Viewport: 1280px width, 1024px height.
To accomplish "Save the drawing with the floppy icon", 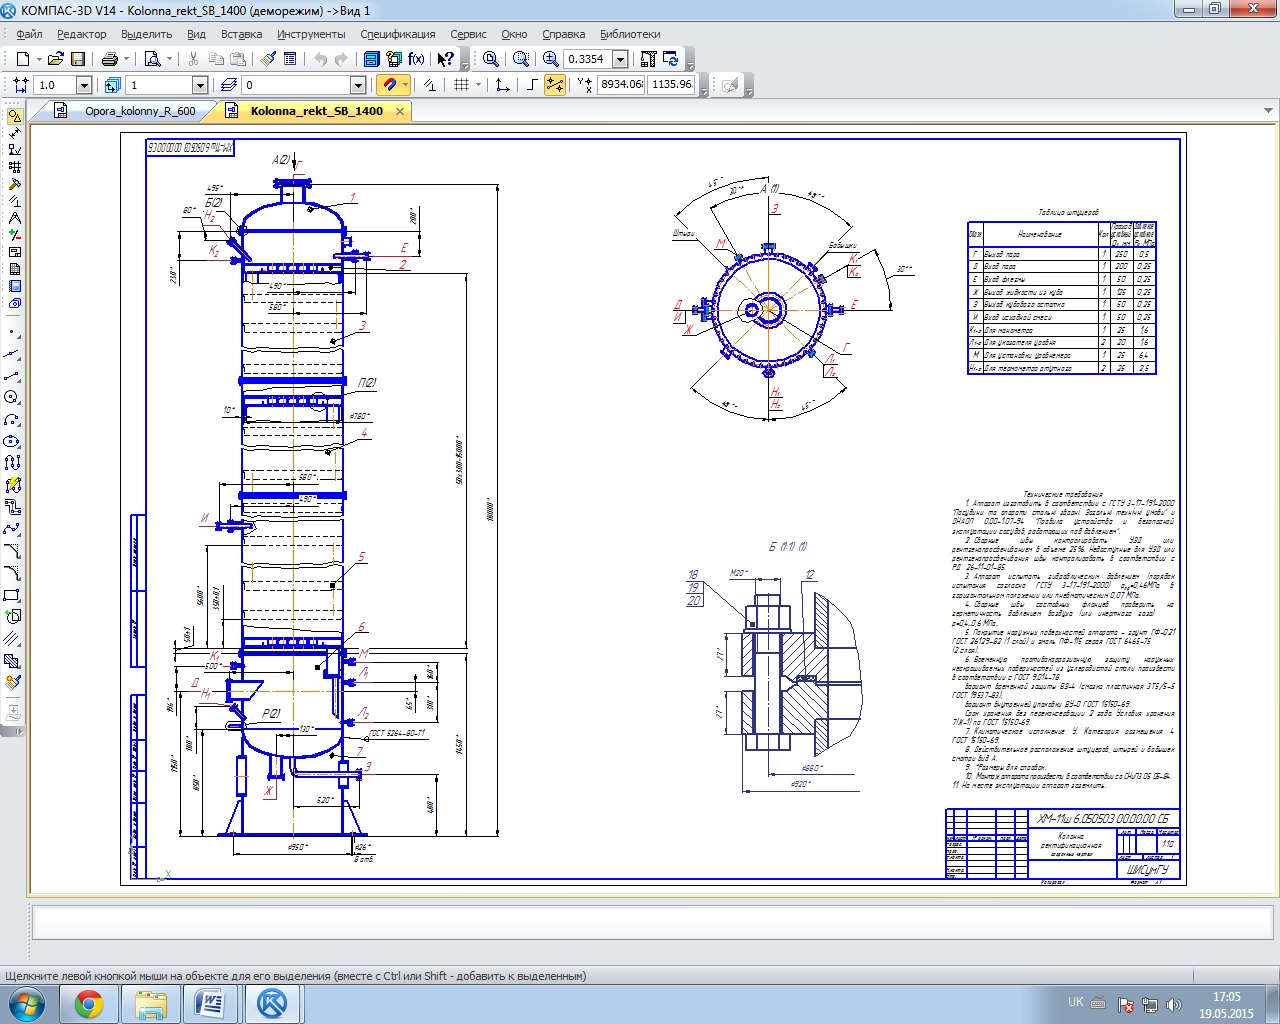I will (x=78, y=59).
